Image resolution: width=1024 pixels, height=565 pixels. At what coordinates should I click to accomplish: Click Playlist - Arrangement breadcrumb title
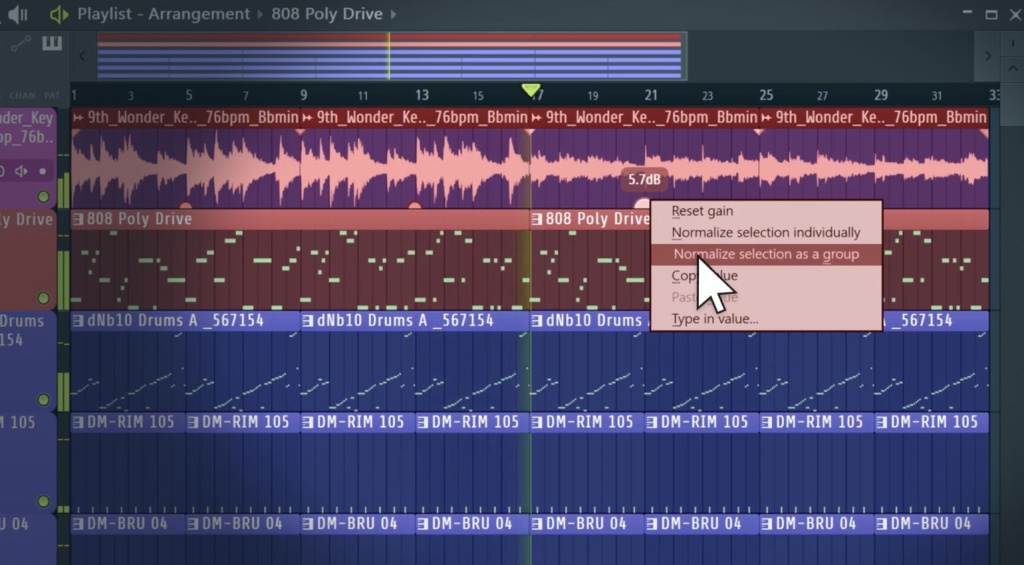163,14
